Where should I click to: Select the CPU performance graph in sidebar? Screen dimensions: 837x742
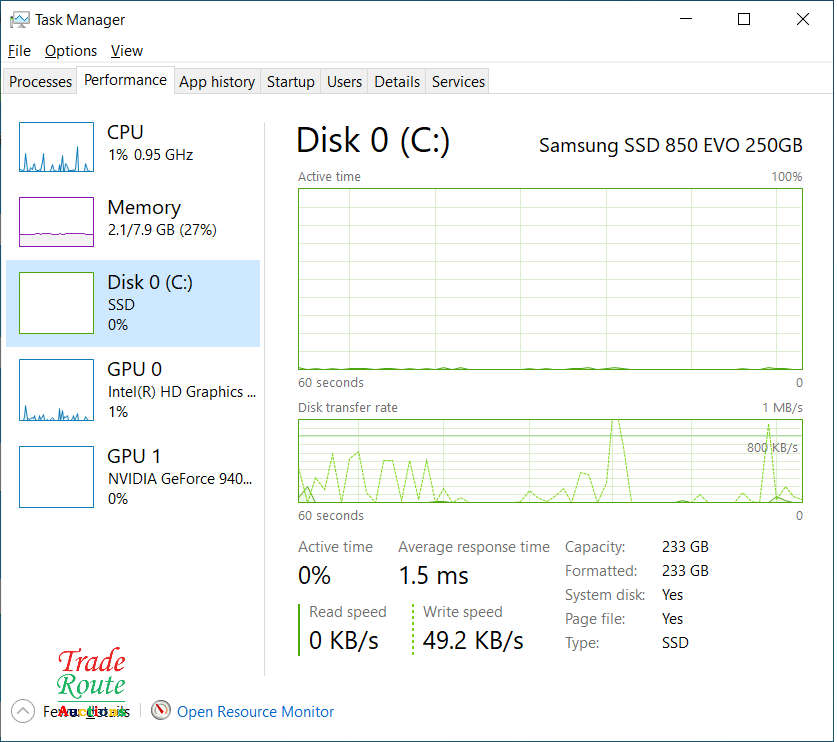(x=55, y=146)
